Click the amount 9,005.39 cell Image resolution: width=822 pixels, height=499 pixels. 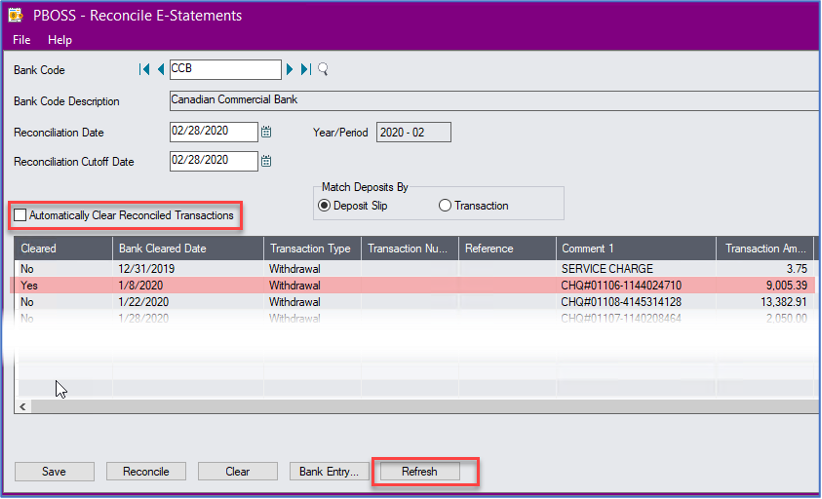coord(765,286)
